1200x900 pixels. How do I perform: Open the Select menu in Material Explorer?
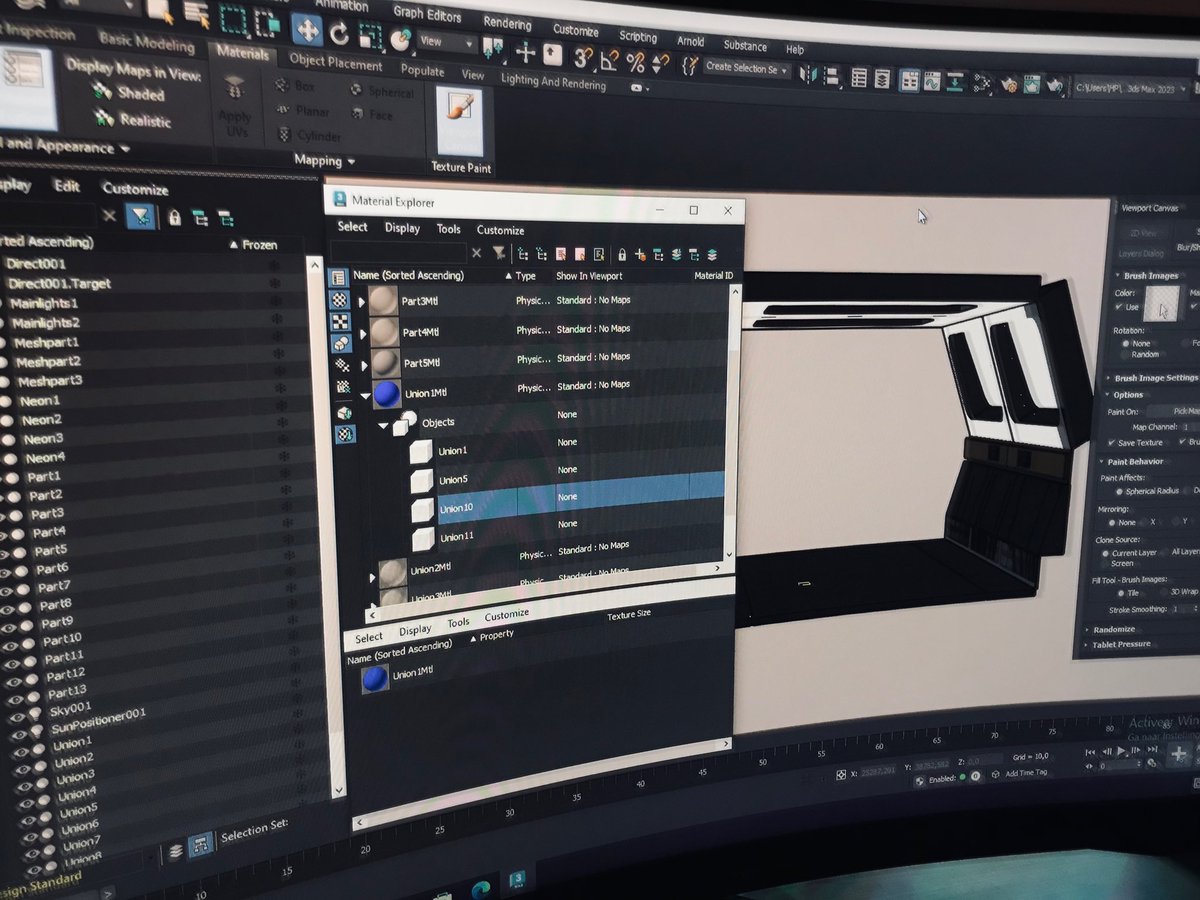click(352, 226)
